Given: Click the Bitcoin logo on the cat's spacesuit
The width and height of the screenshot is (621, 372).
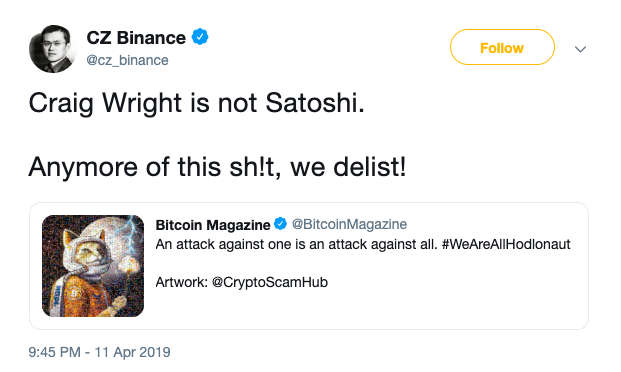Looking at the screenshot, I should (74, 294).
